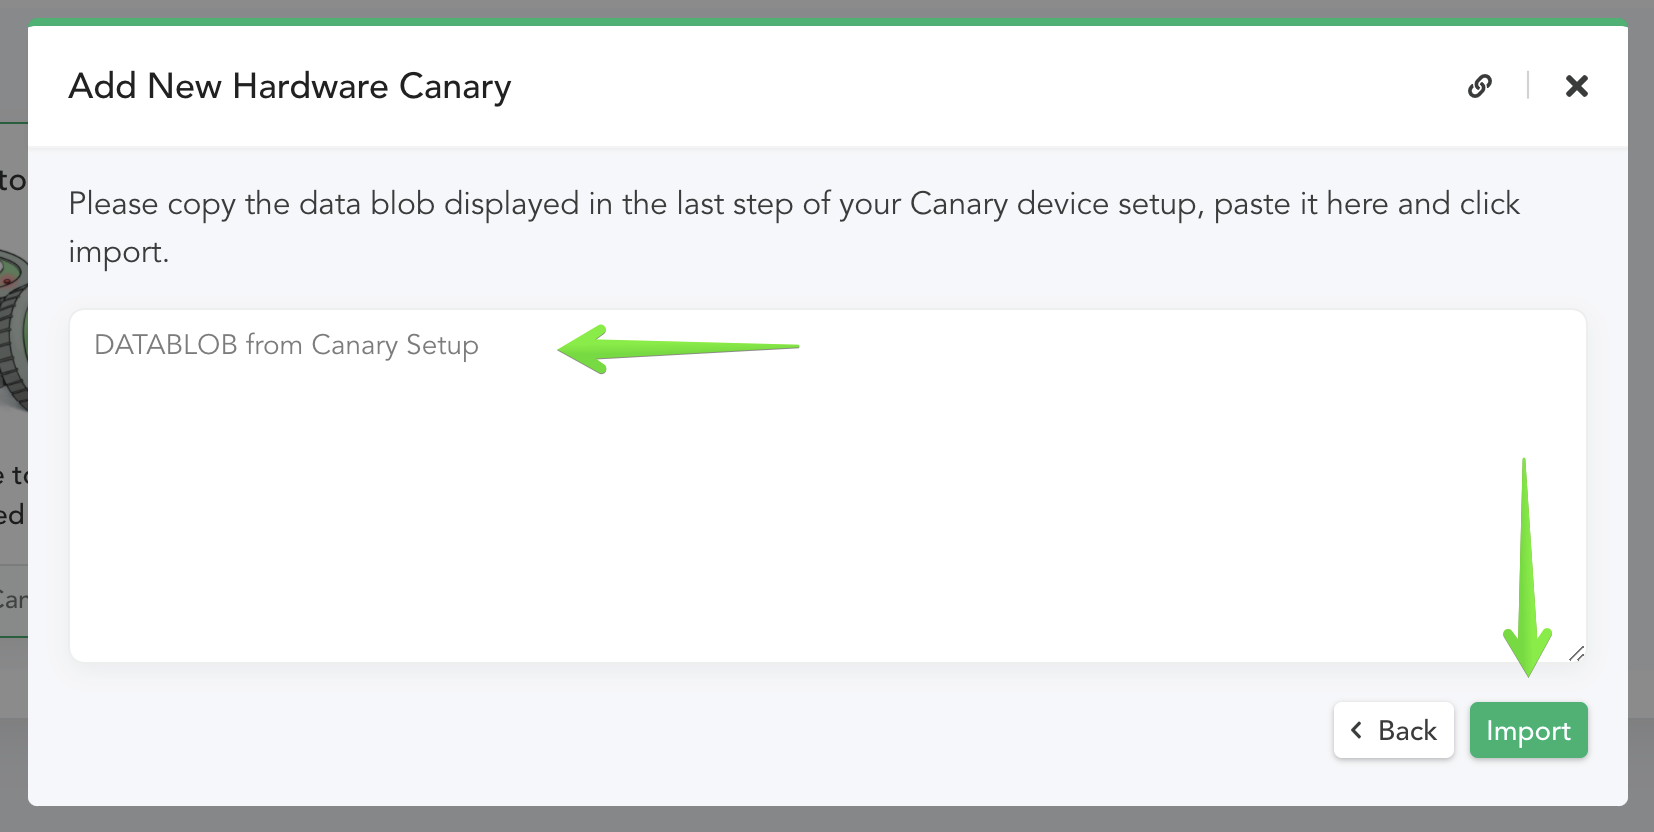Close the Add New Hardware Canary dialog
The height and width of the screenshot is (832, 1654).
click(1577, 86)
